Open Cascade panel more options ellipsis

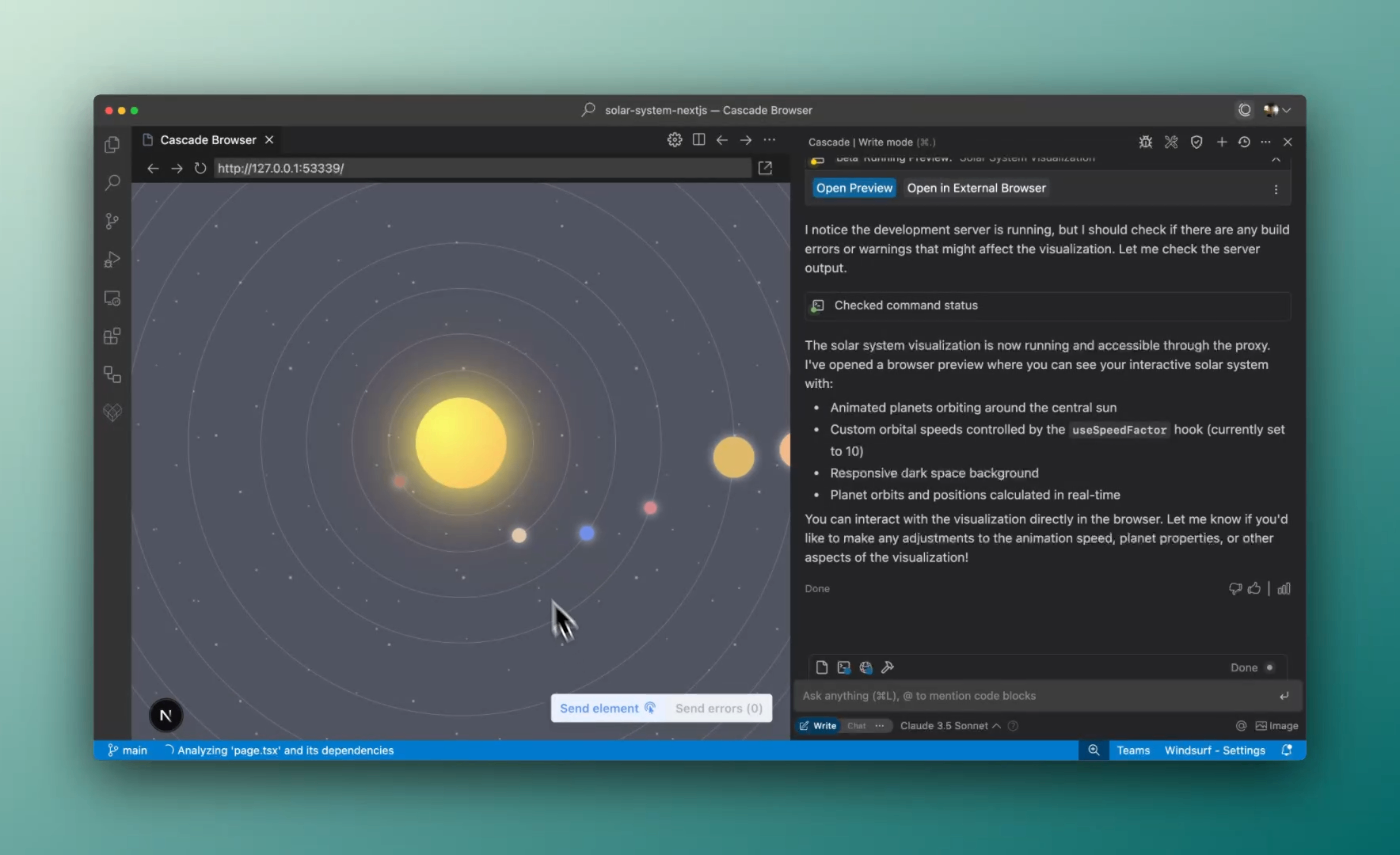pyautogui.click(x=1266, y=142)
